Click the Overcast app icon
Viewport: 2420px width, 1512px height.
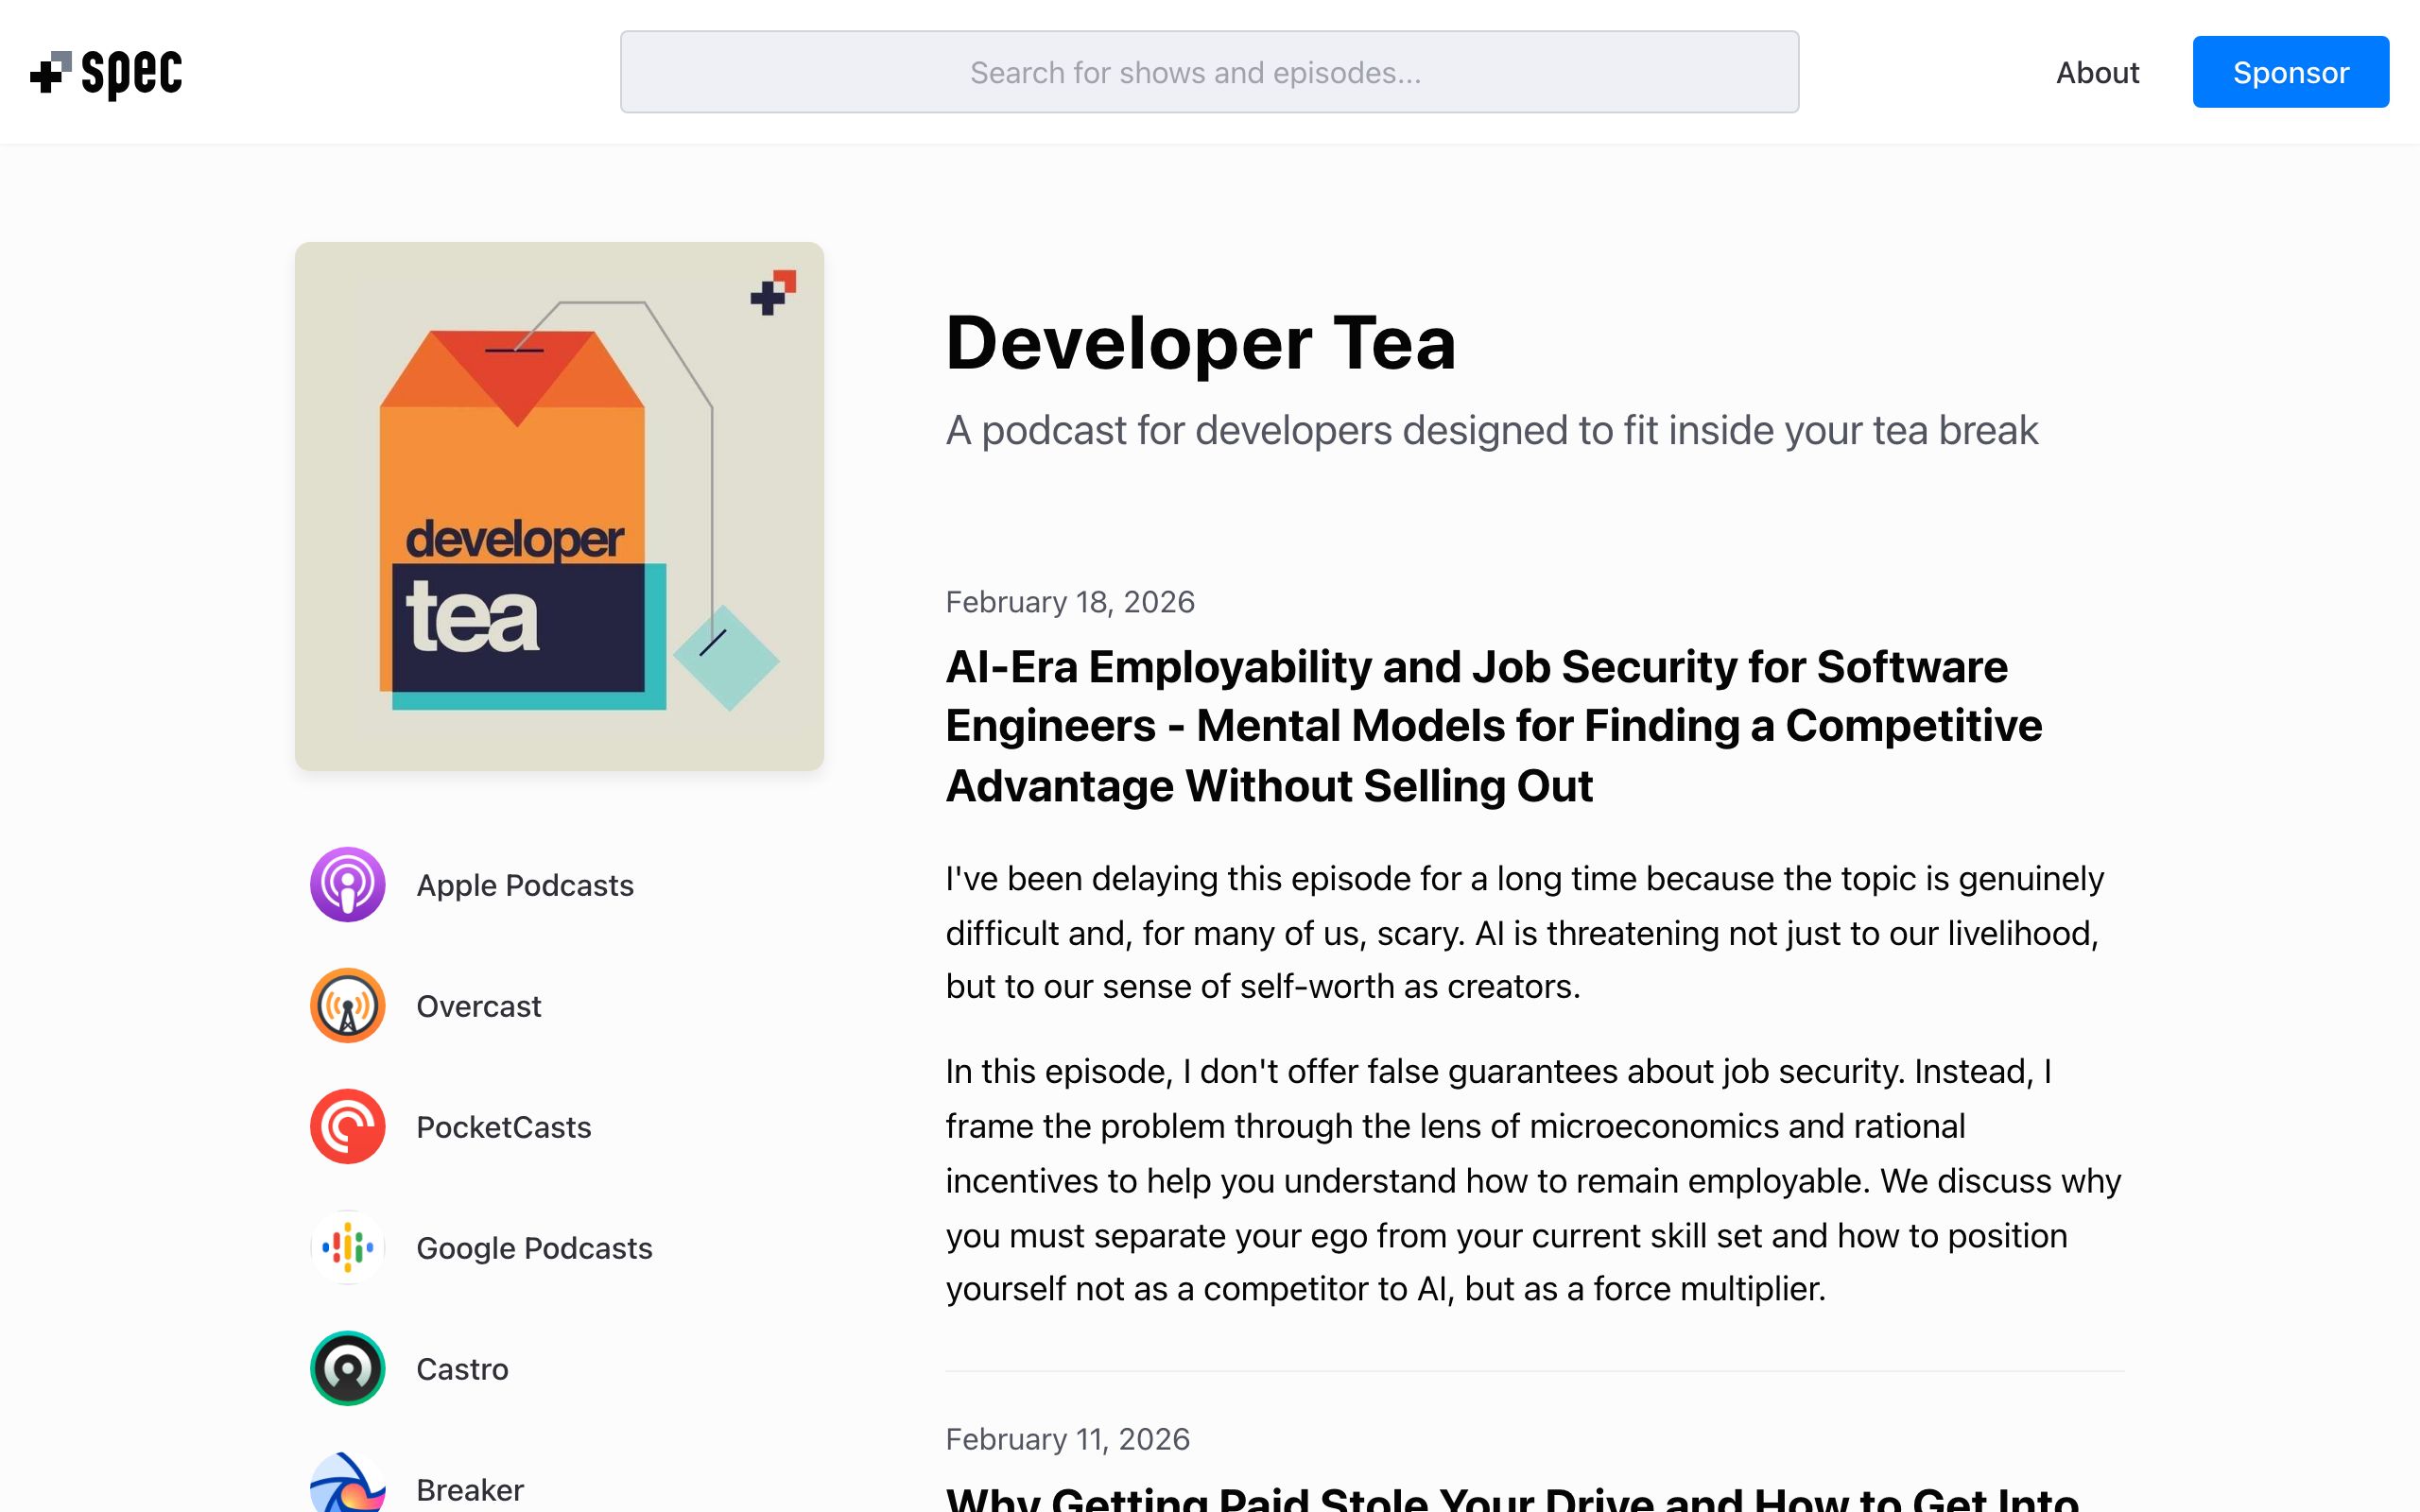point(347,1006)
